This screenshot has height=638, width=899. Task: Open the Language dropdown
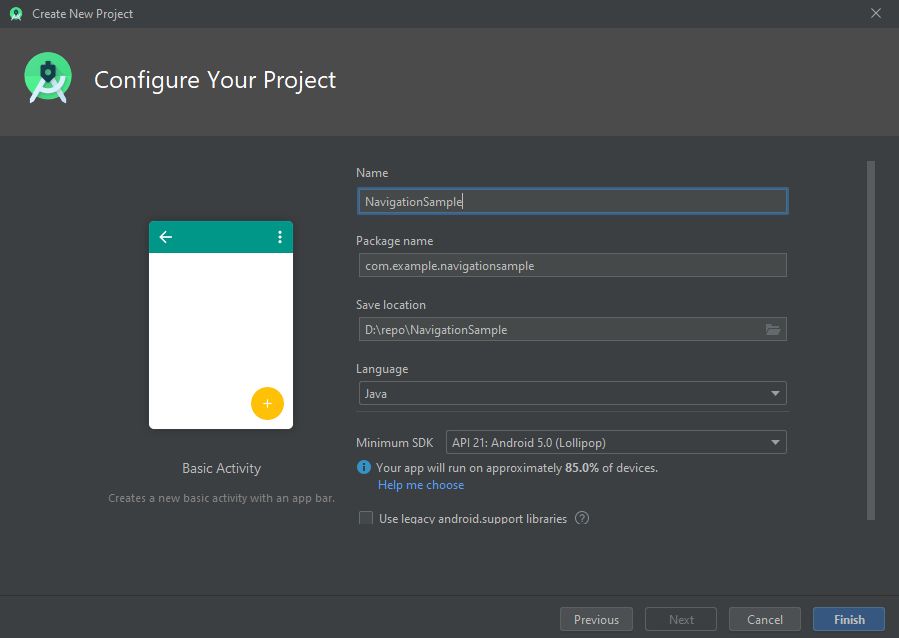tap(777, 392)
